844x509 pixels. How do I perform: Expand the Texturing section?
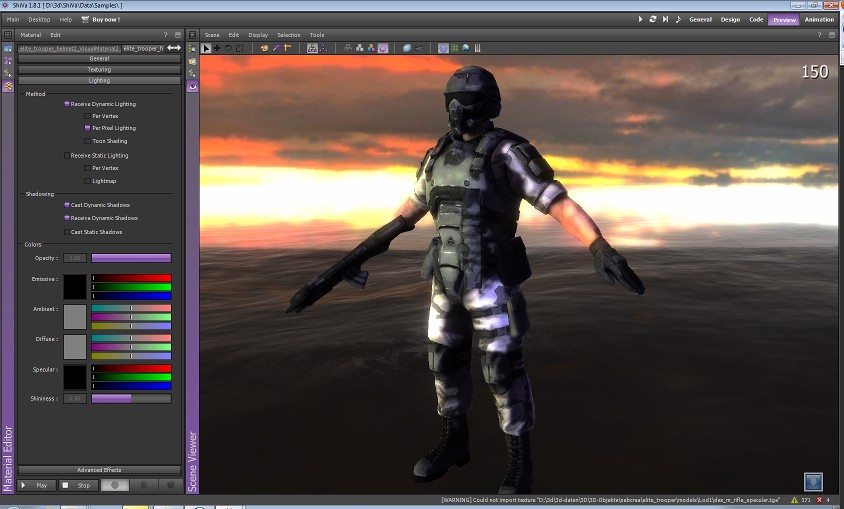coord(99,70)
